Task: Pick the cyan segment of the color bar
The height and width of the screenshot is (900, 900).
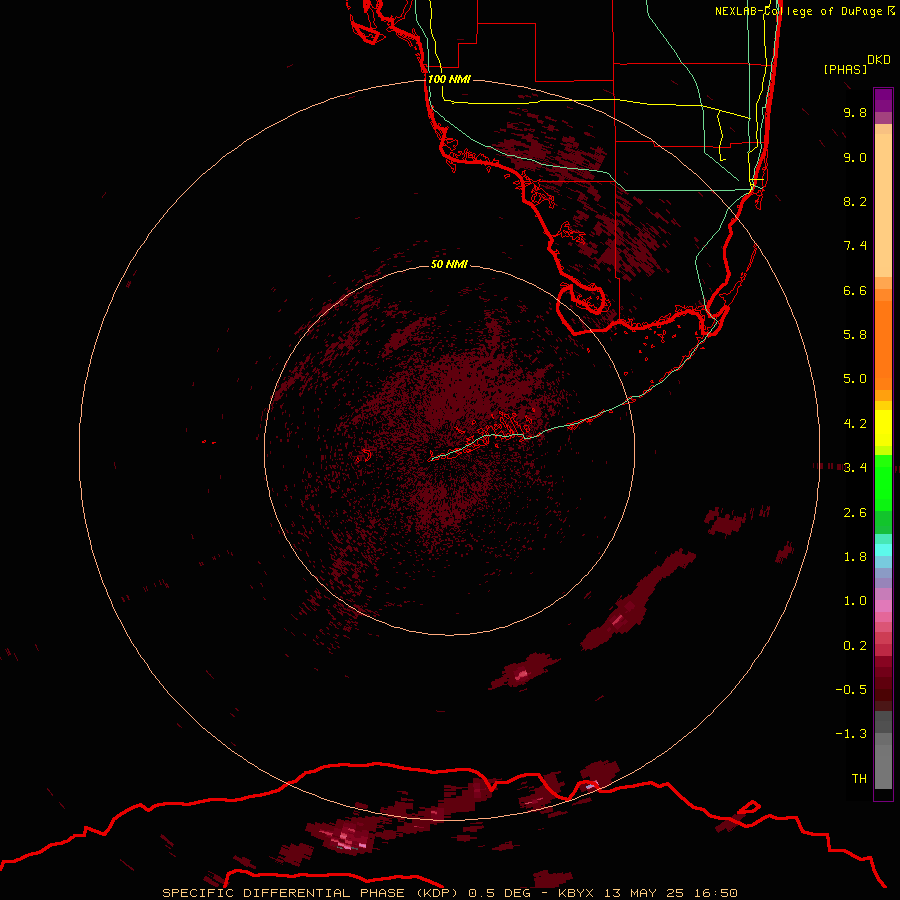Action: click(x=883, y=550)
